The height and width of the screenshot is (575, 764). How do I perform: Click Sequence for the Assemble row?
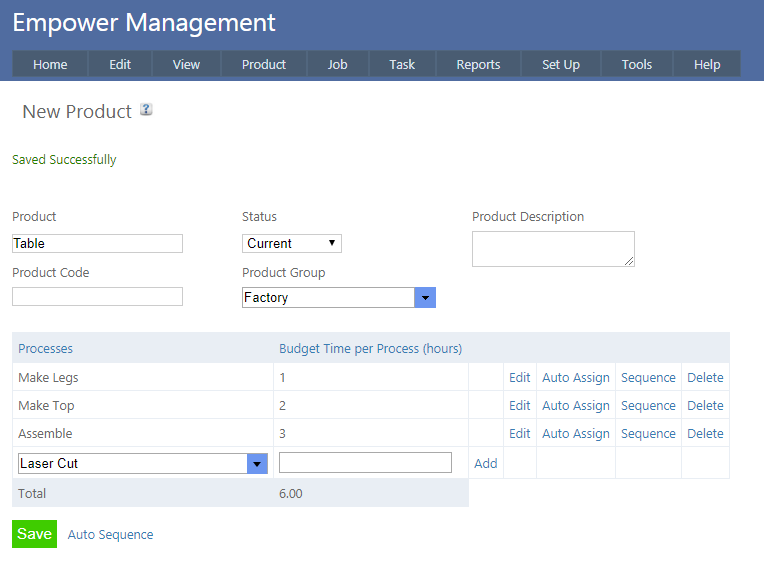point(648,434)
